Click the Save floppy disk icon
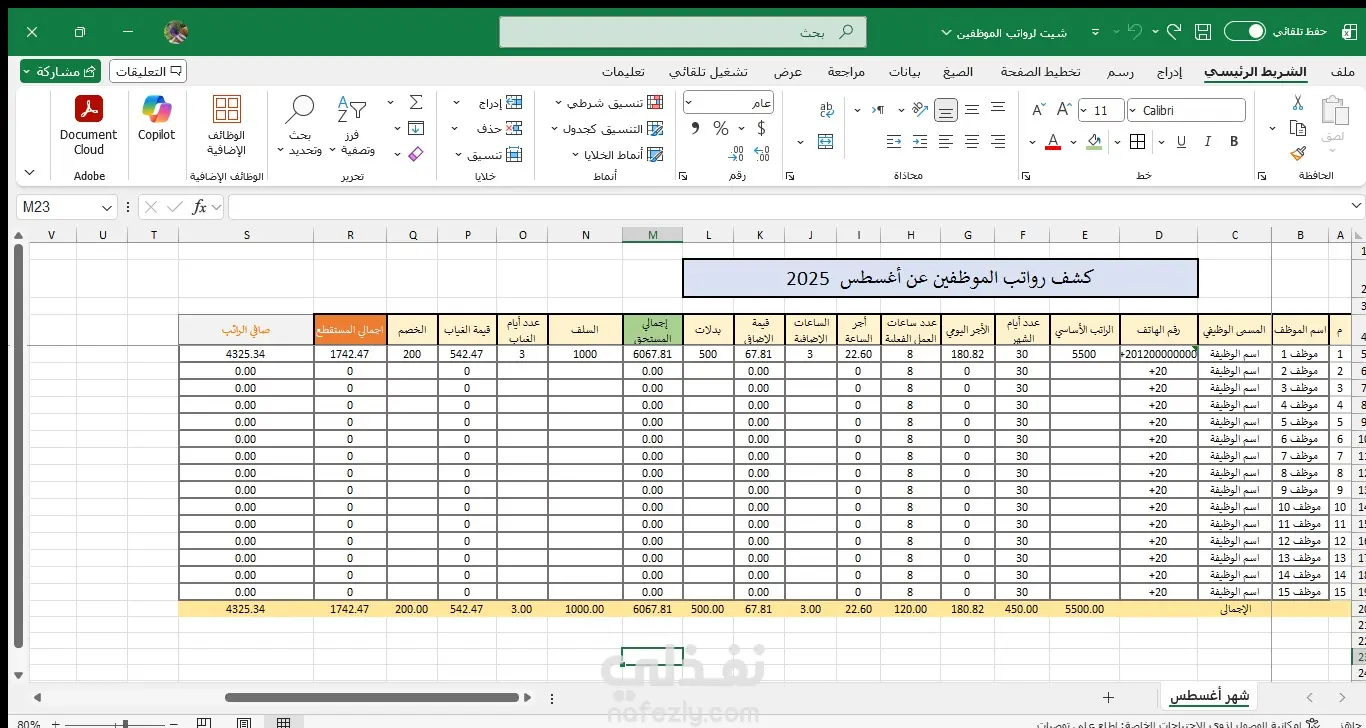This screenshot has width=1366, height=728. tap(1203, 32)
